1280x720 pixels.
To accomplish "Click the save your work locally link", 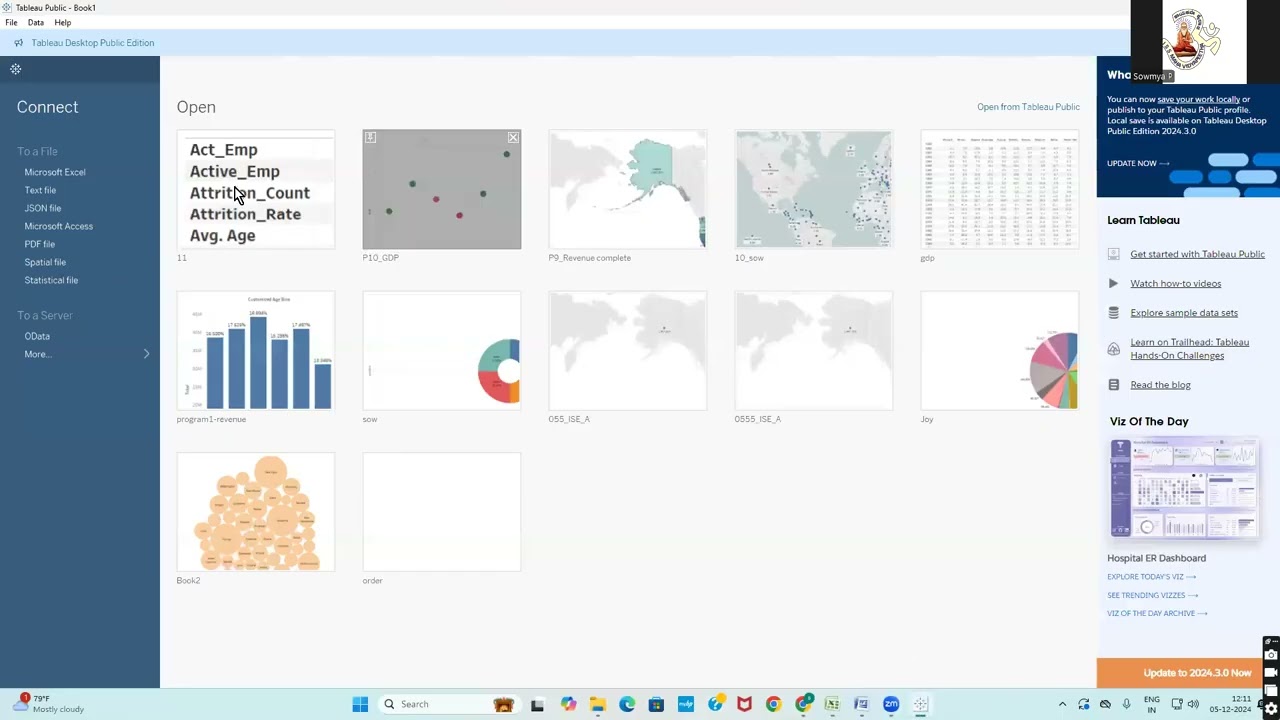I will (1198, 99).
